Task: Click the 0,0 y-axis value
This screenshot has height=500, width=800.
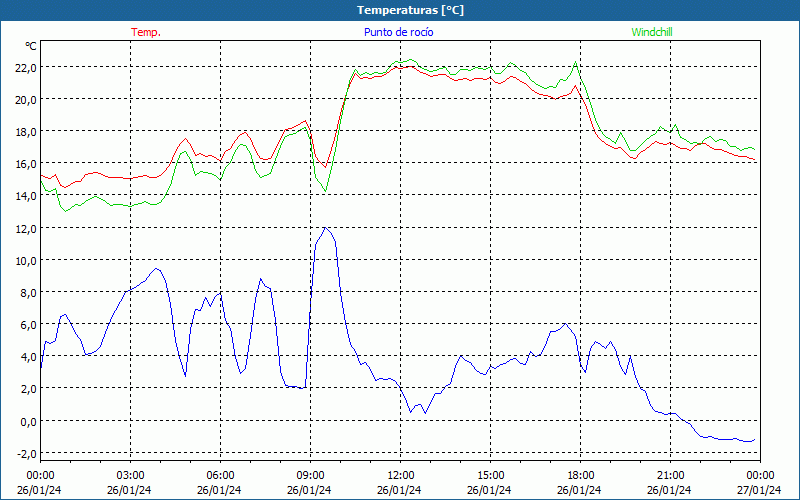Action: (x=28, y=421)
